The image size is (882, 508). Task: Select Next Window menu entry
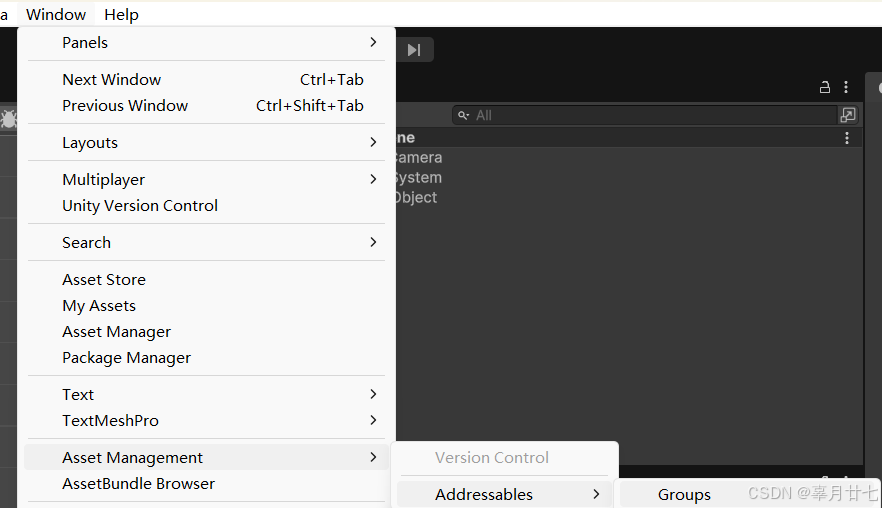[207, 80]
